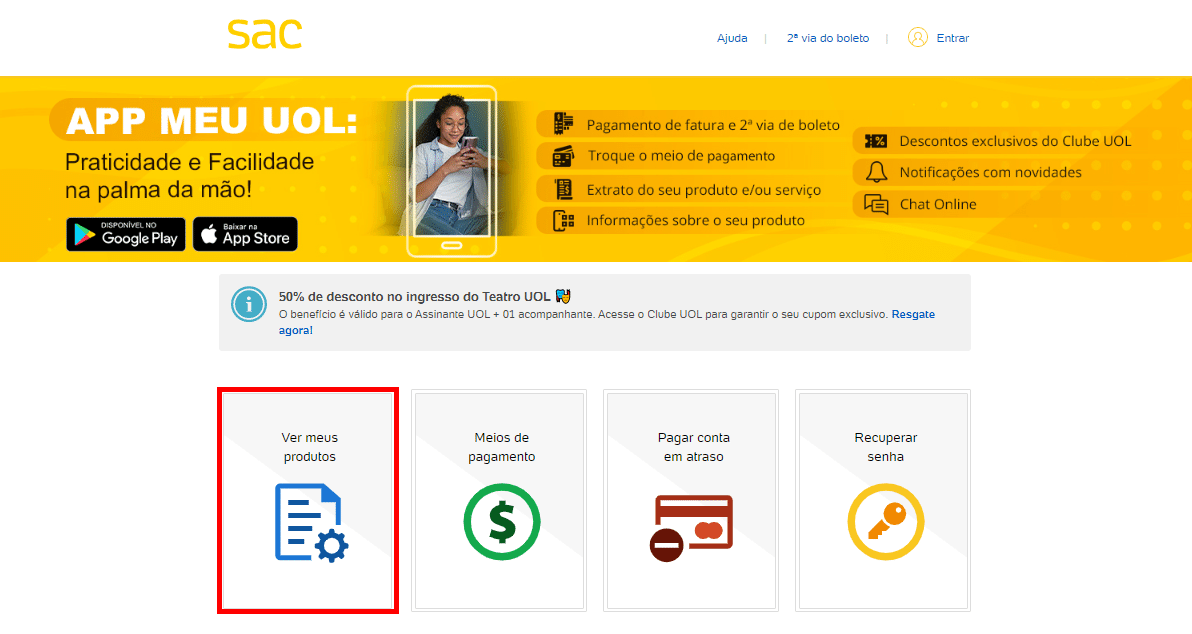The height and width of the screenshot is (634, 1192).
Task: Click the Entrar login link
Action: 953,38
